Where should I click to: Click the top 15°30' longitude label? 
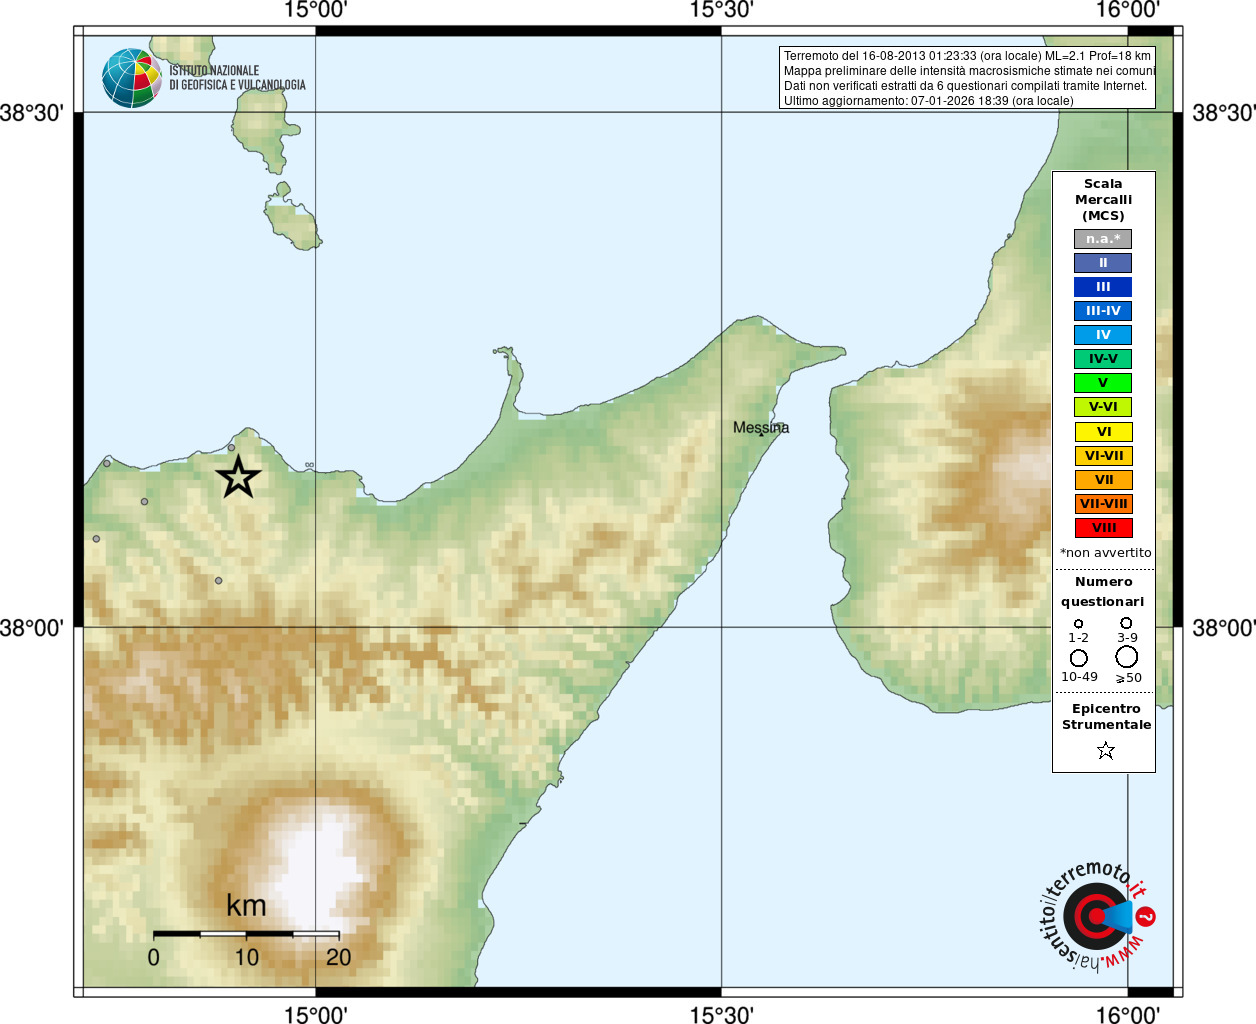click(x=721, y=10)
